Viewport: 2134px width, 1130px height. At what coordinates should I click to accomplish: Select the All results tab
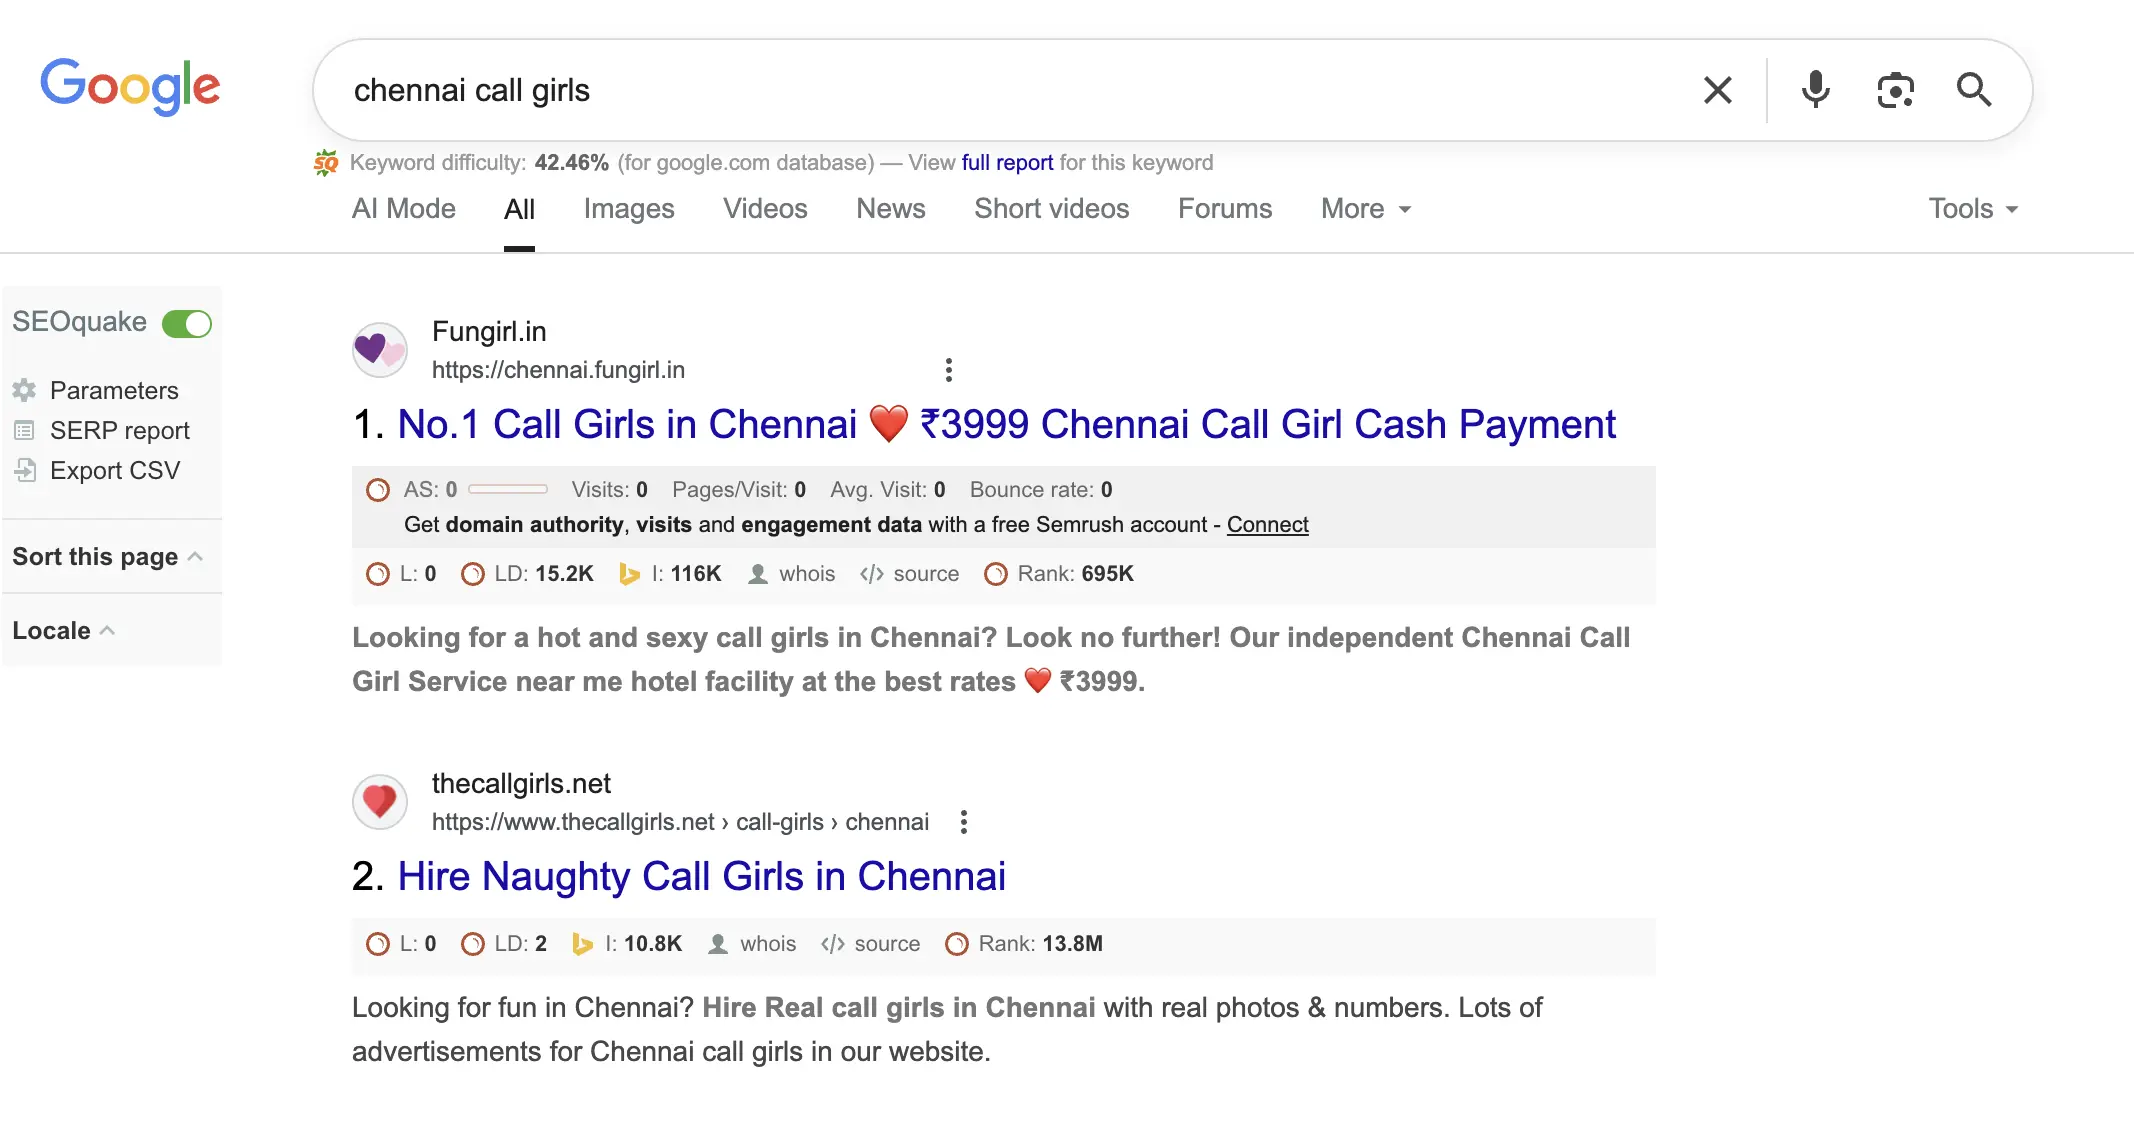tap(519, 209)
